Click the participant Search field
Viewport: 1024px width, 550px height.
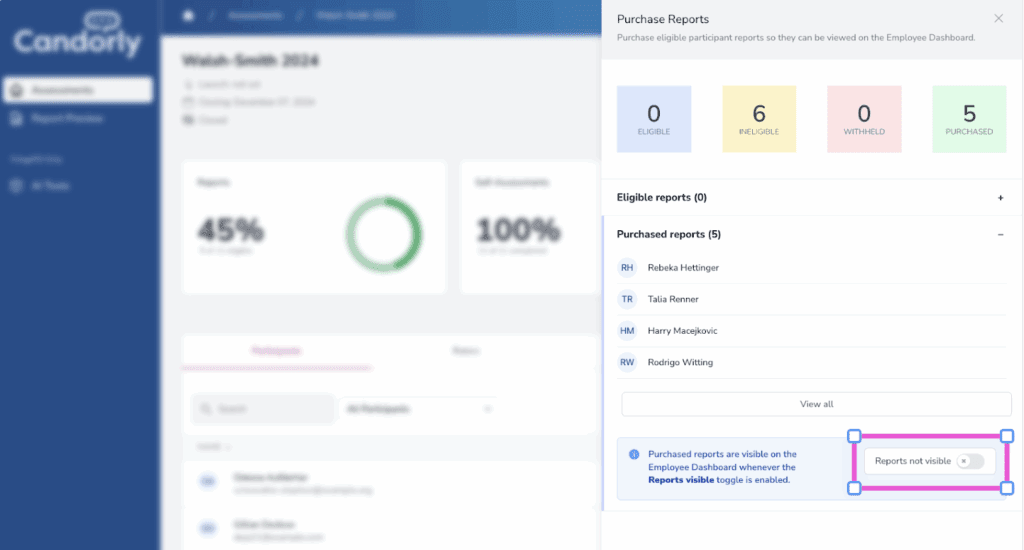tap(263, 409)
